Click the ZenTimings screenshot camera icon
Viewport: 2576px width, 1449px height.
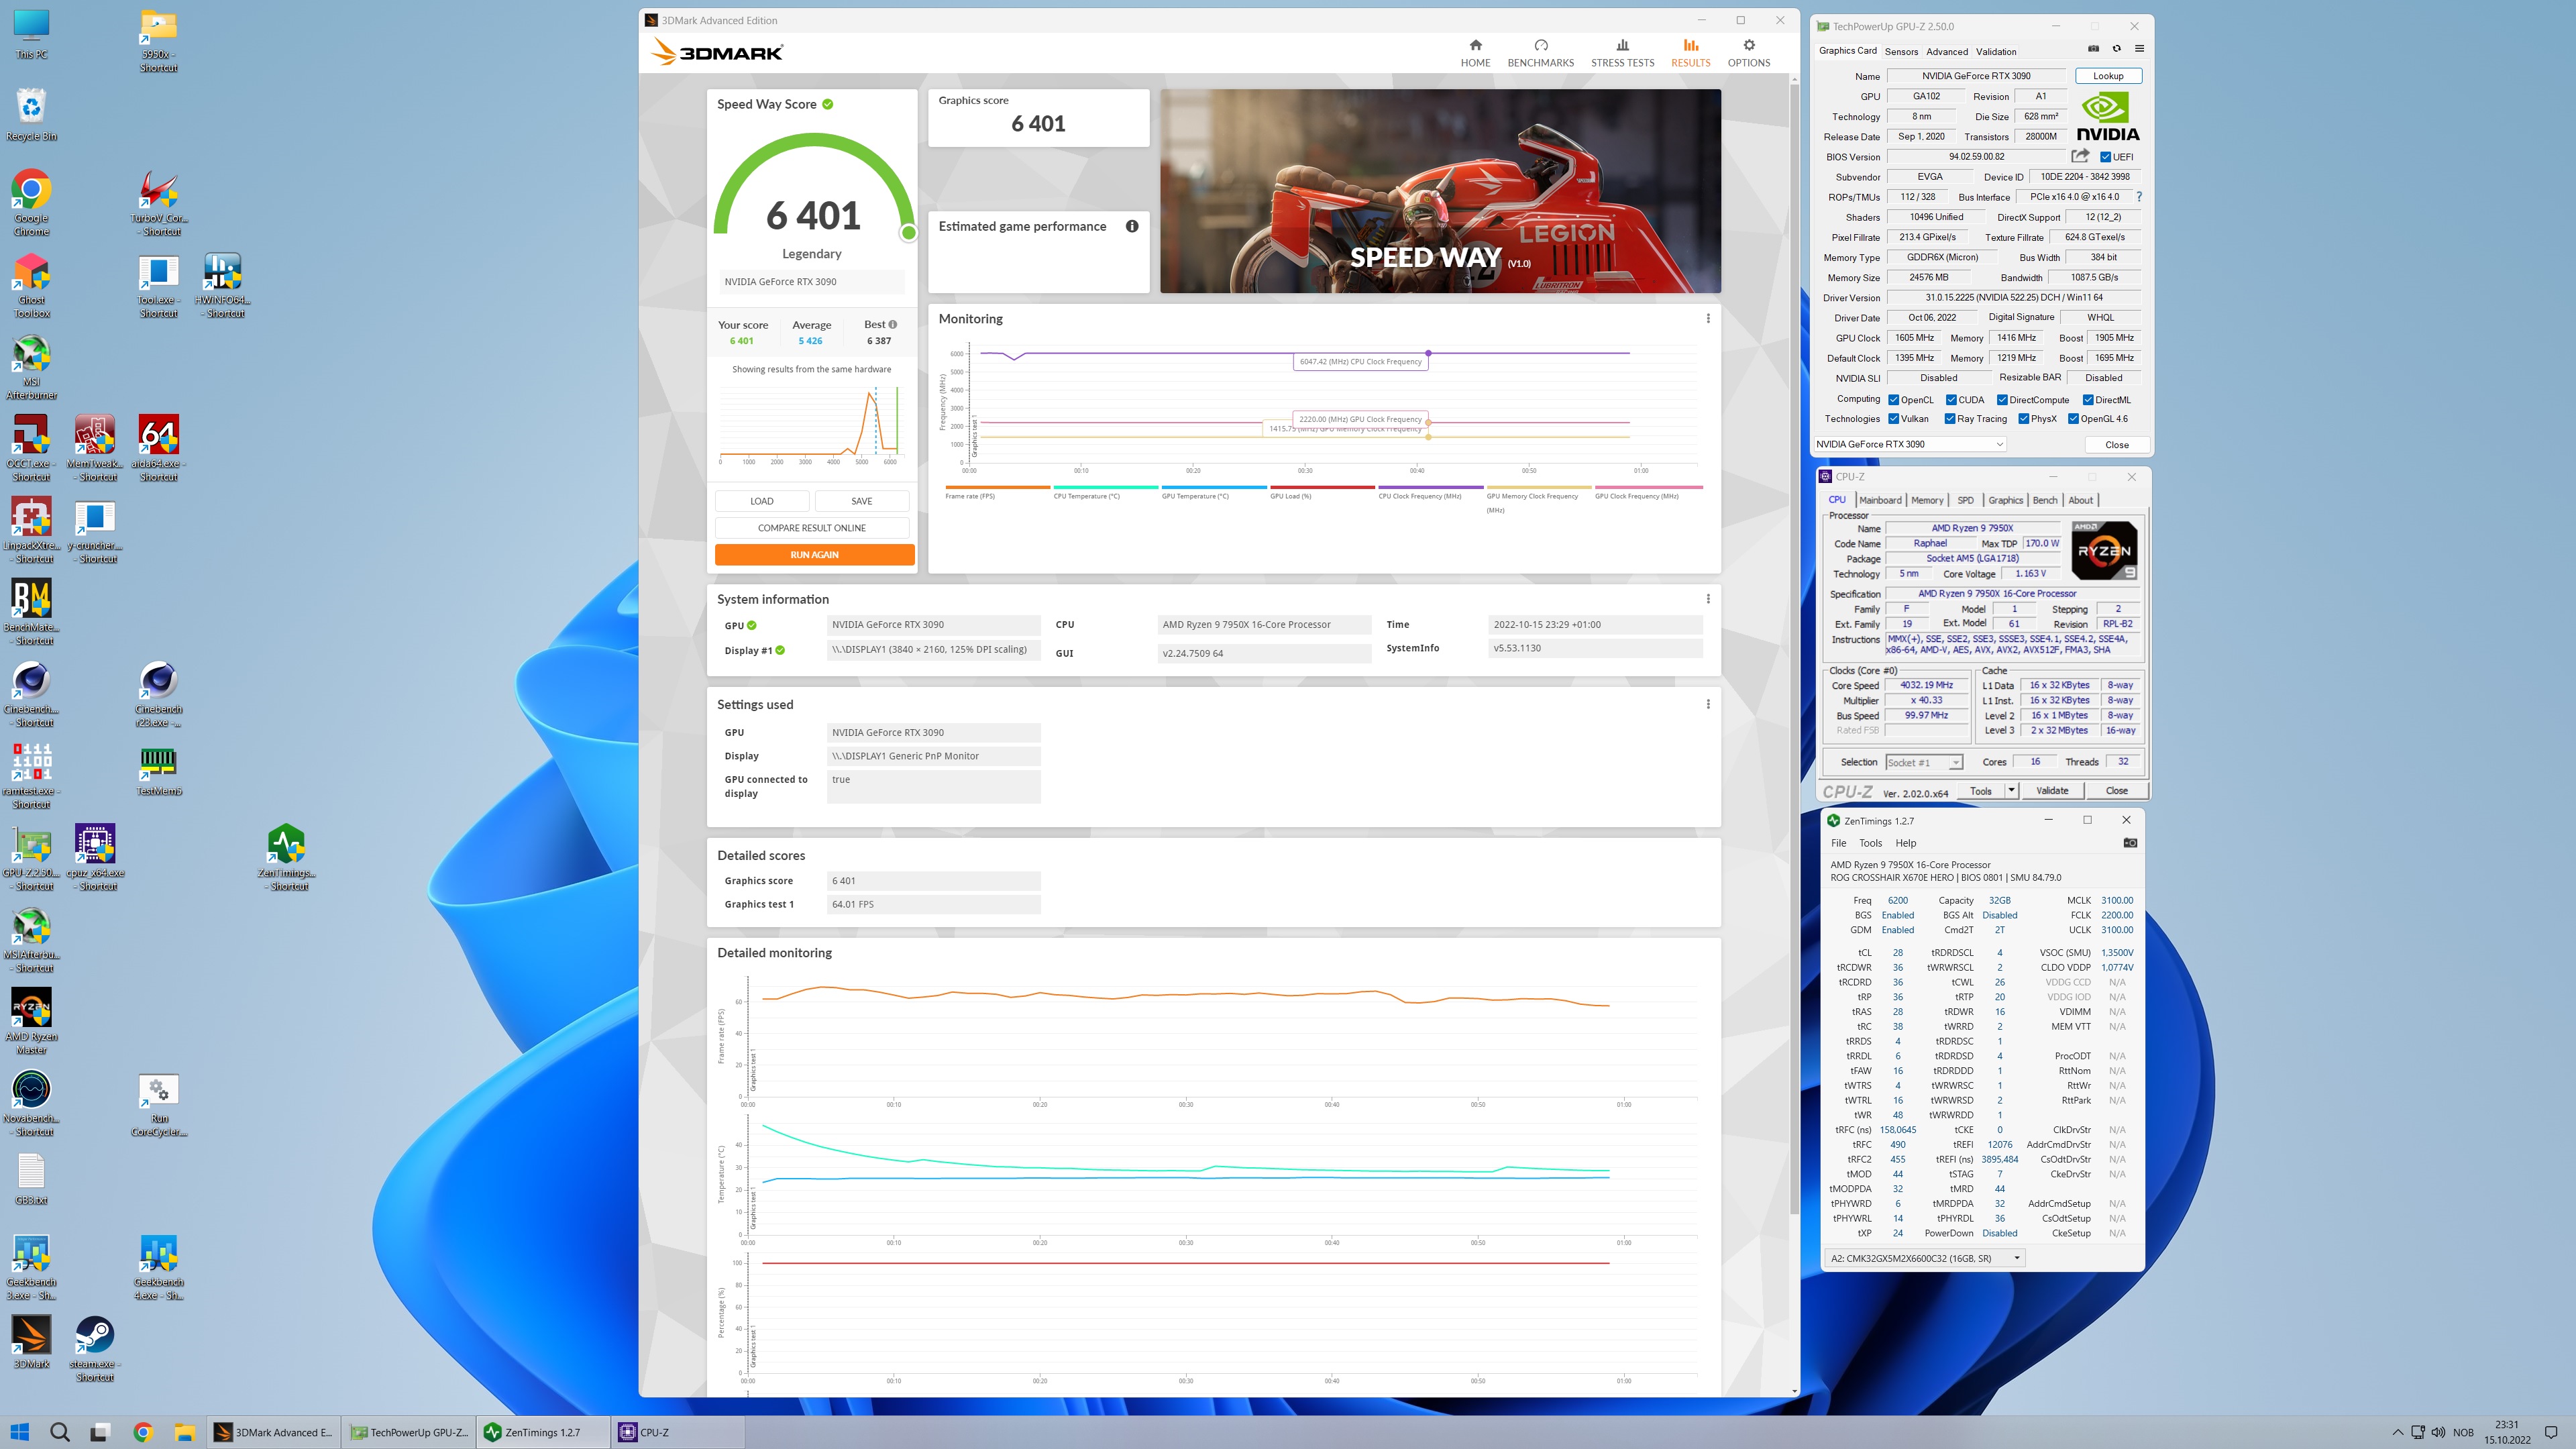(2130, 843)
